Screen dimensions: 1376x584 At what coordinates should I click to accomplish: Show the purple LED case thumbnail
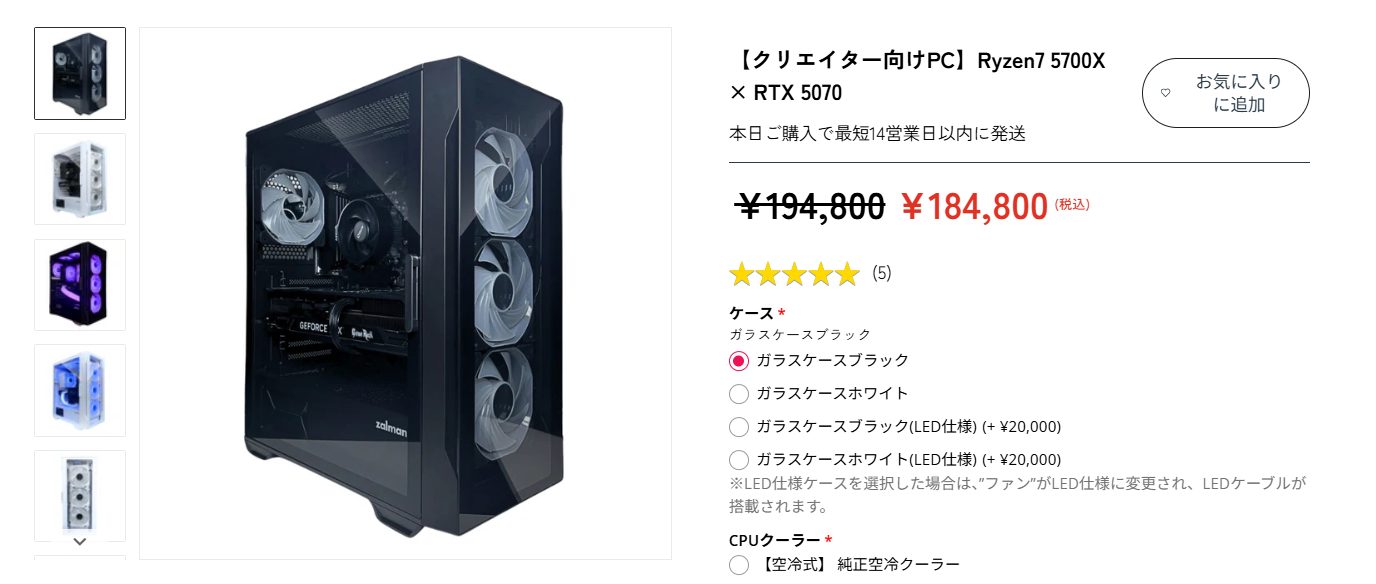click(x=80, y=285)
